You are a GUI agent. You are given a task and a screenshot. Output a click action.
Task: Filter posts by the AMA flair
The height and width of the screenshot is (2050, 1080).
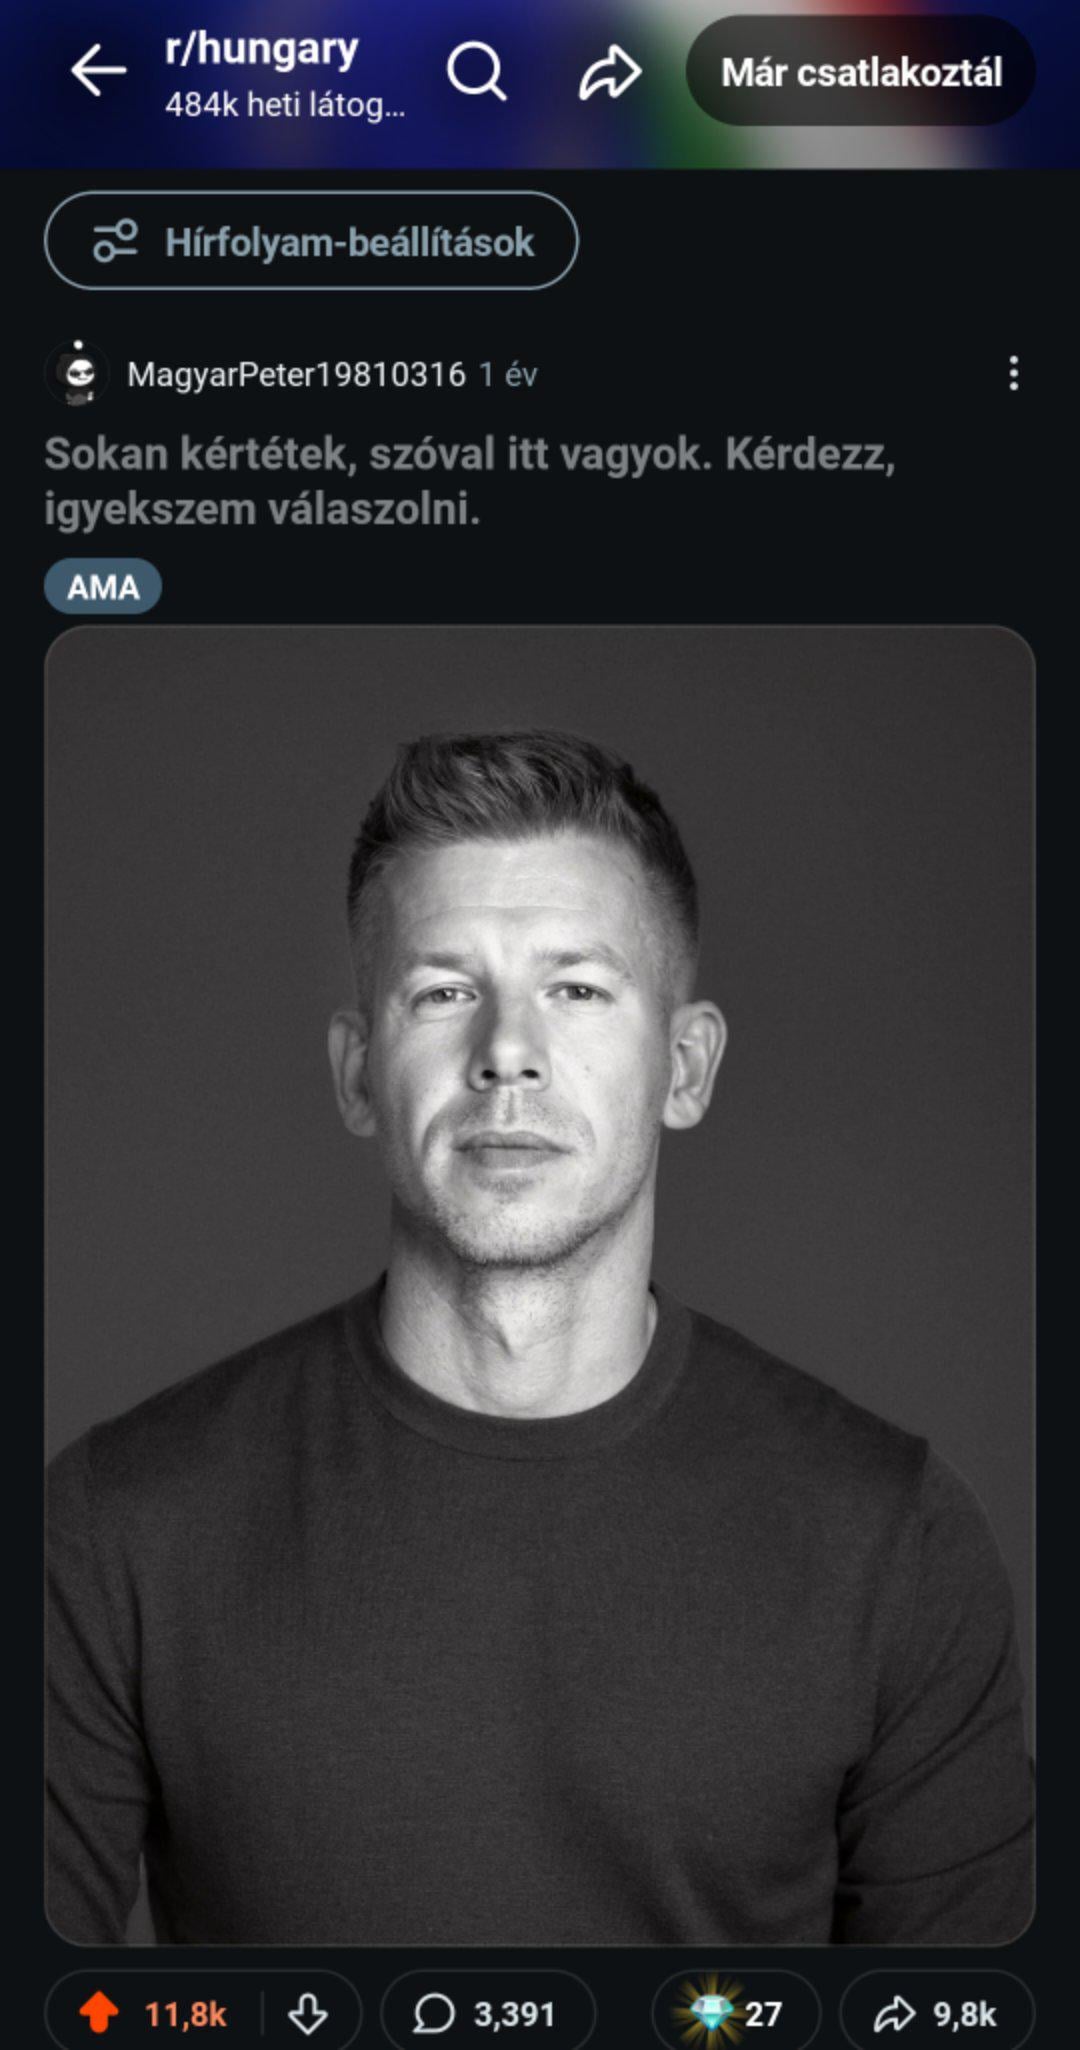click(103, 586)
